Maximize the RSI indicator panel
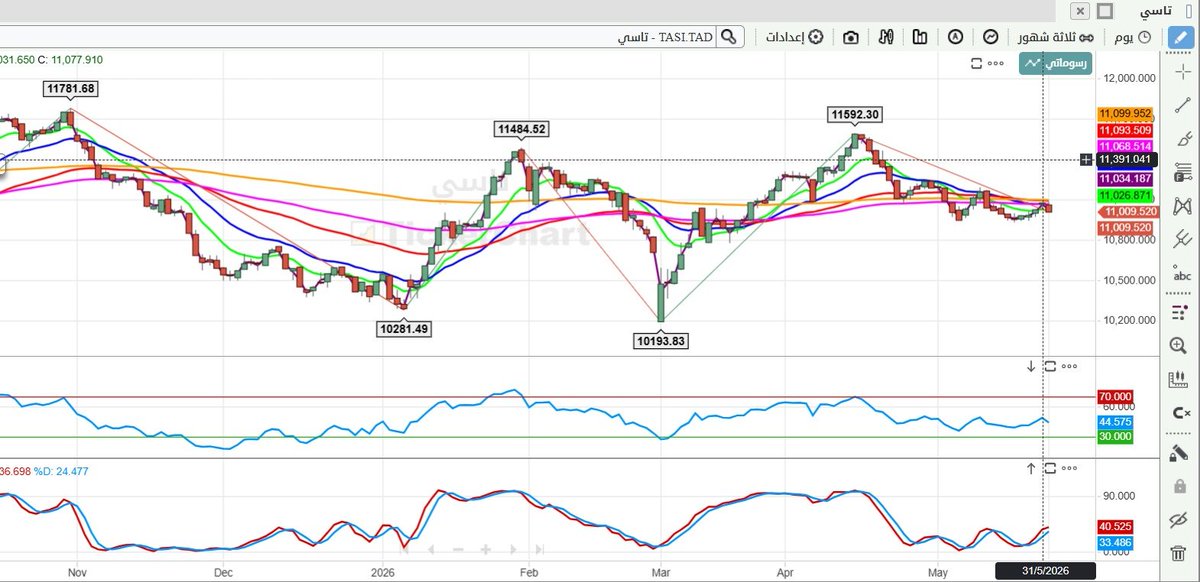The image size is (1200, 582). [x=1050, y=366]
